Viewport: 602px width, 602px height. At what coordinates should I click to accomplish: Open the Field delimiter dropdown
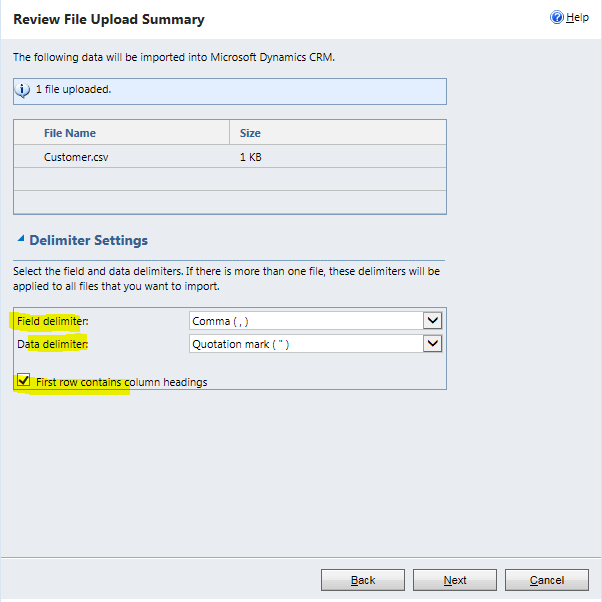(x=306, y=320)
